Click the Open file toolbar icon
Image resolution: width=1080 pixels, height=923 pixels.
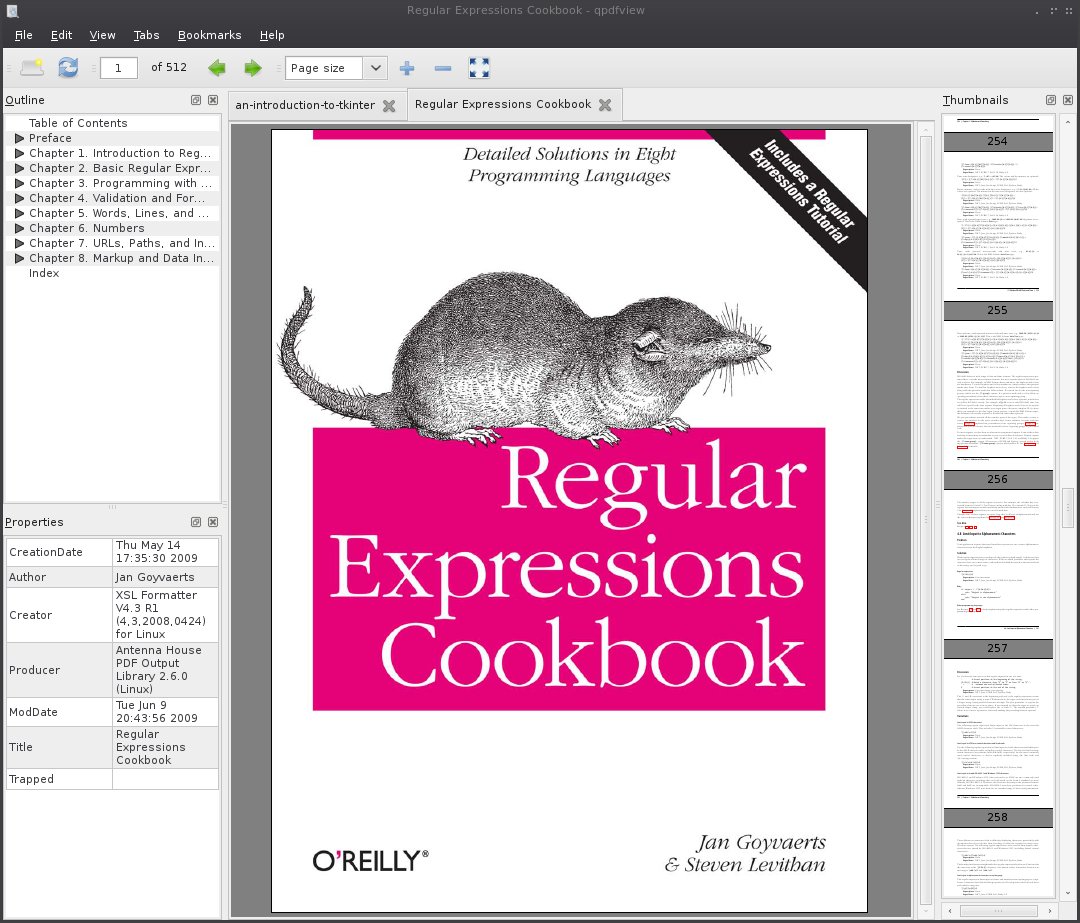coord(32,68)
